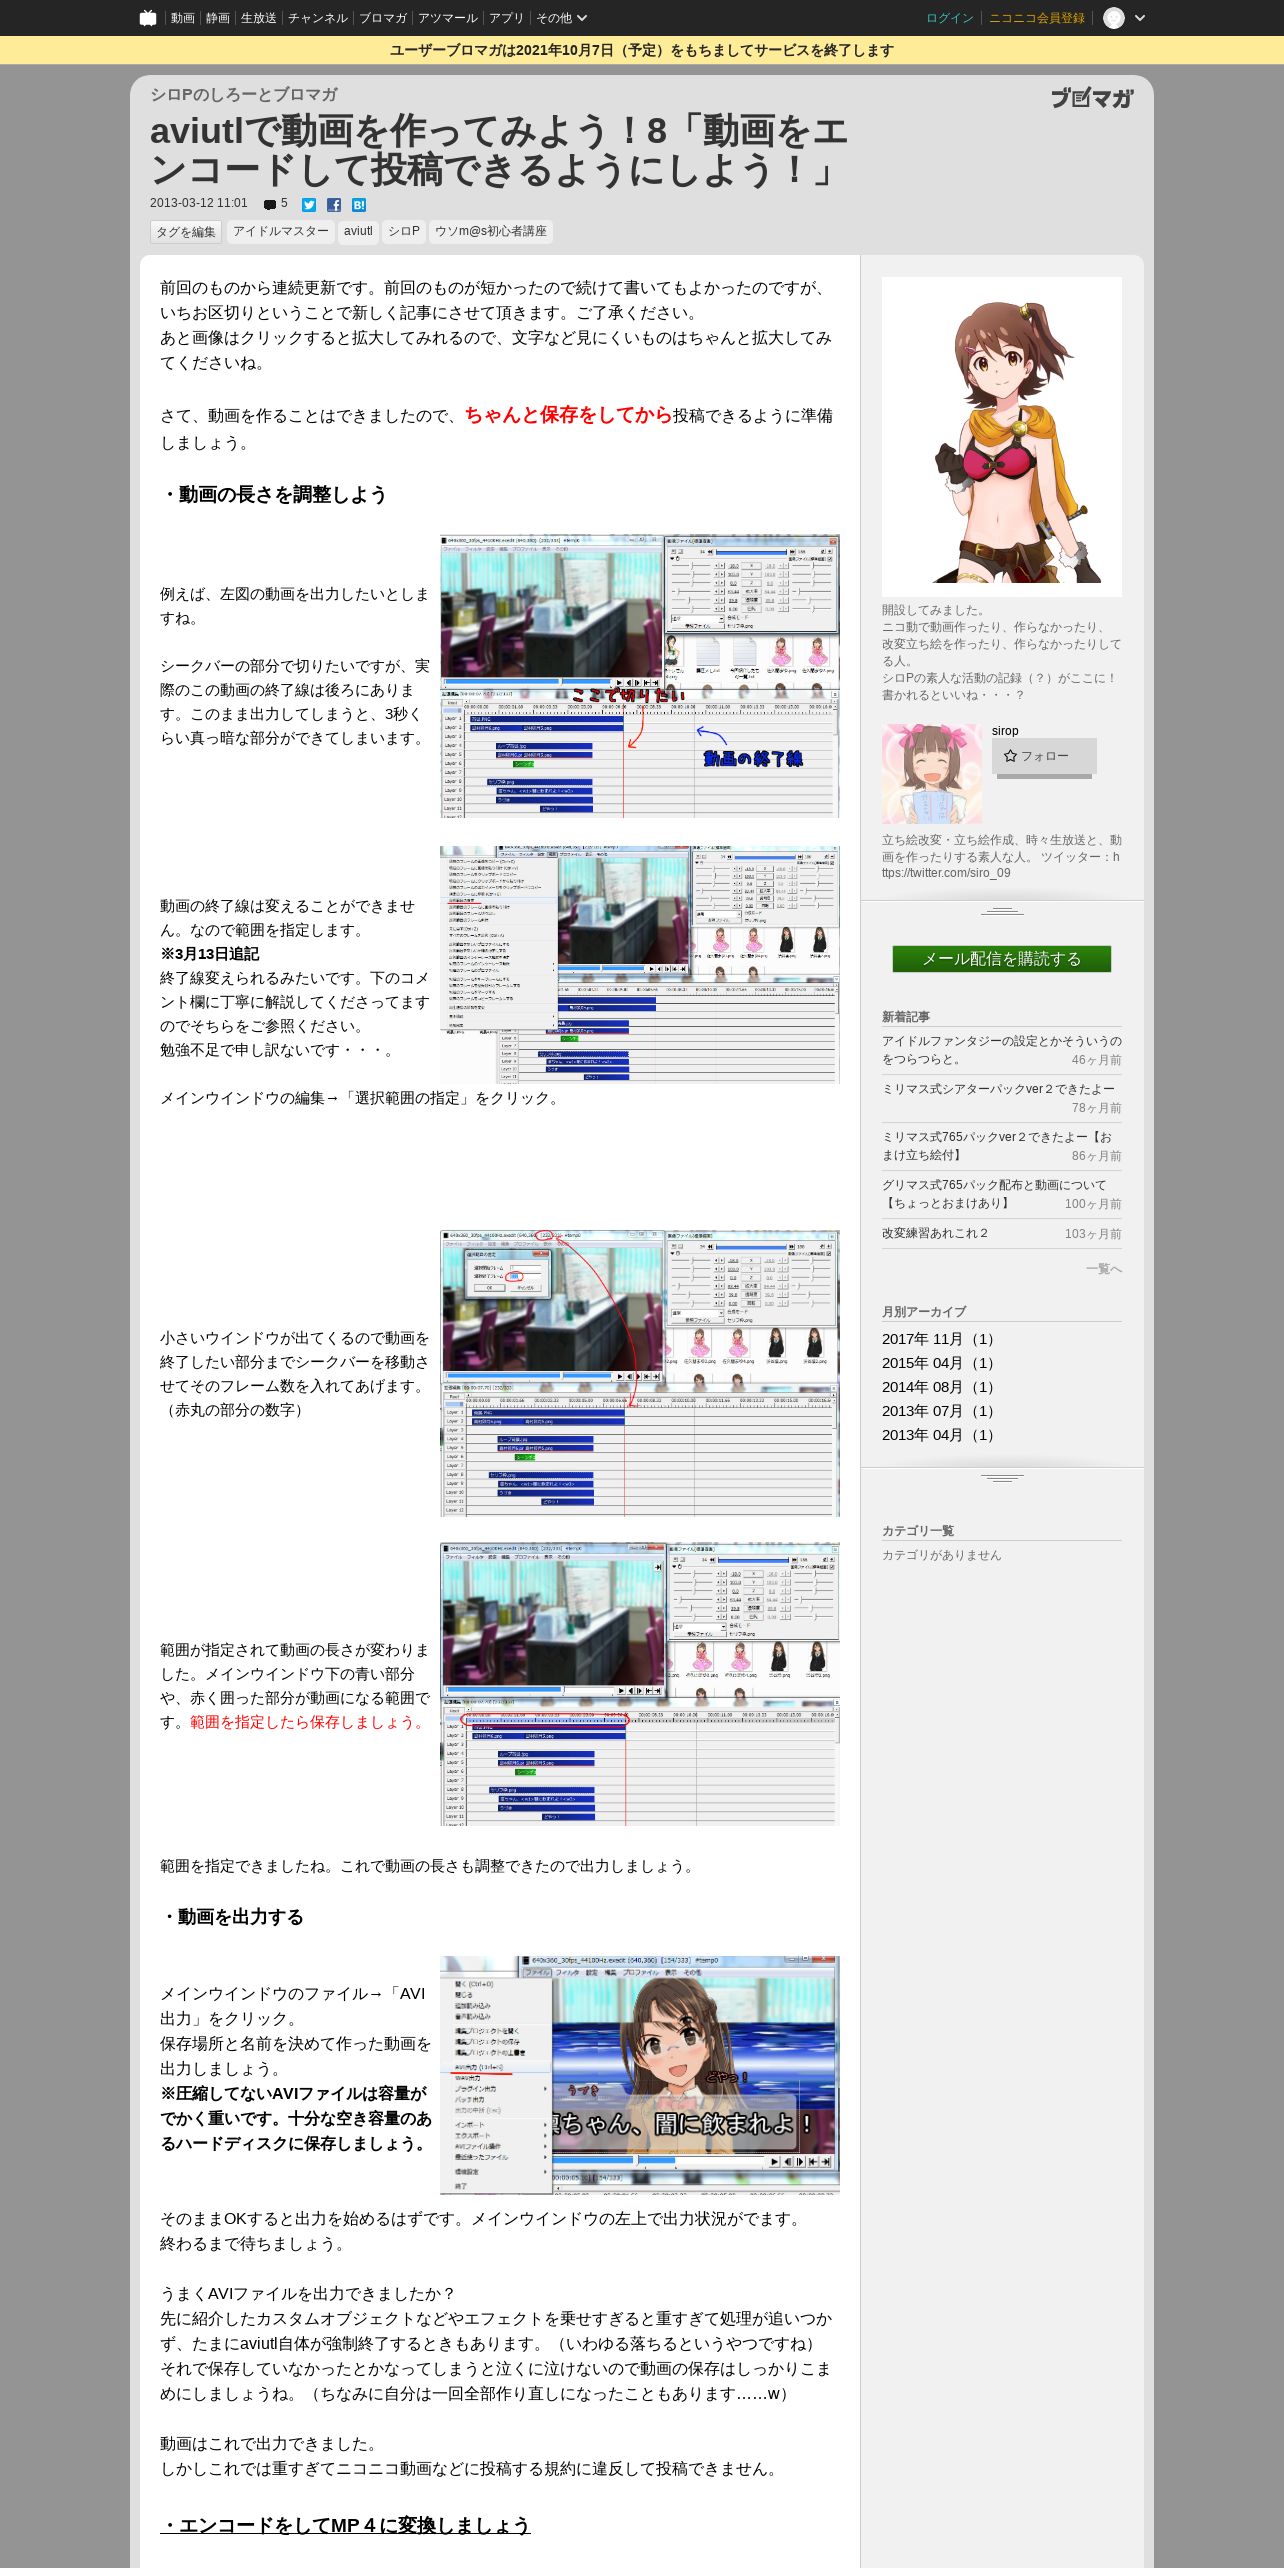Click the タグを編集 button
This screenshot has width=1284, height=2568.
(x=186, y=232)
